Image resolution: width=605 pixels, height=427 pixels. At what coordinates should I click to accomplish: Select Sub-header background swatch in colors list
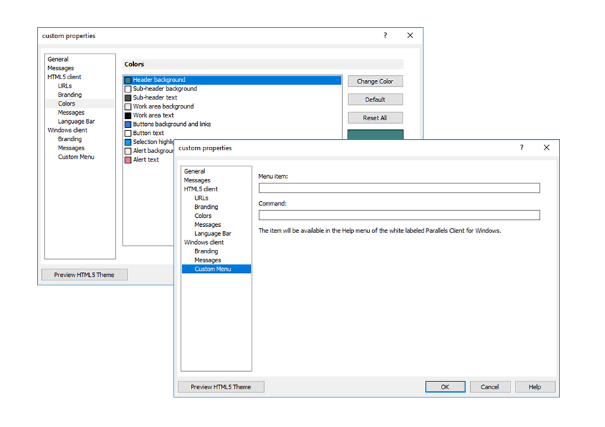pos(128,89)
